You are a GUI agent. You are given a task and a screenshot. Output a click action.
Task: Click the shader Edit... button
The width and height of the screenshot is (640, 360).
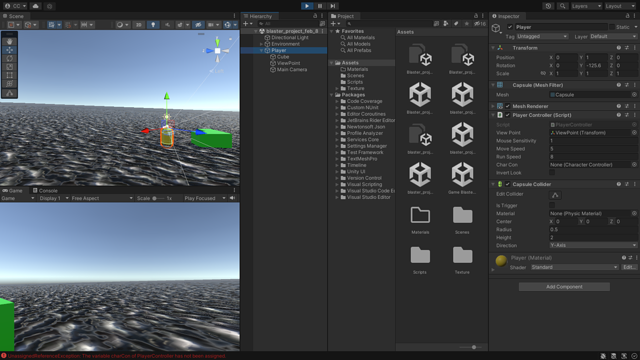[629, 267]
